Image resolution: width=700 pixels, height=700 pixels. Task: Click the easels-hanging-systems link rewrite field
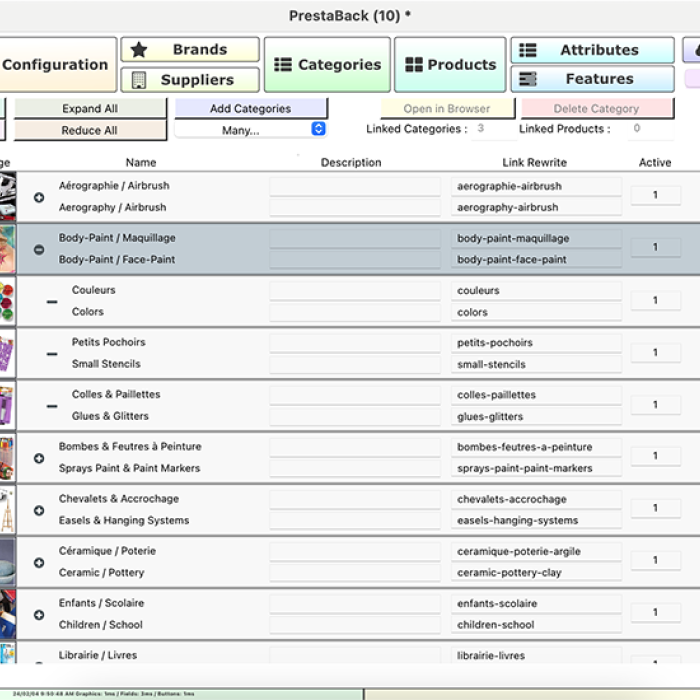[536, 521]
